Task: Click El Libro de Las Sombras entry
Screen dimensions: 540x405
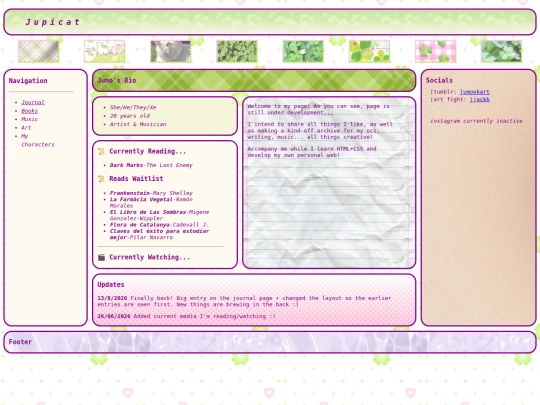Action: point(159,215)
